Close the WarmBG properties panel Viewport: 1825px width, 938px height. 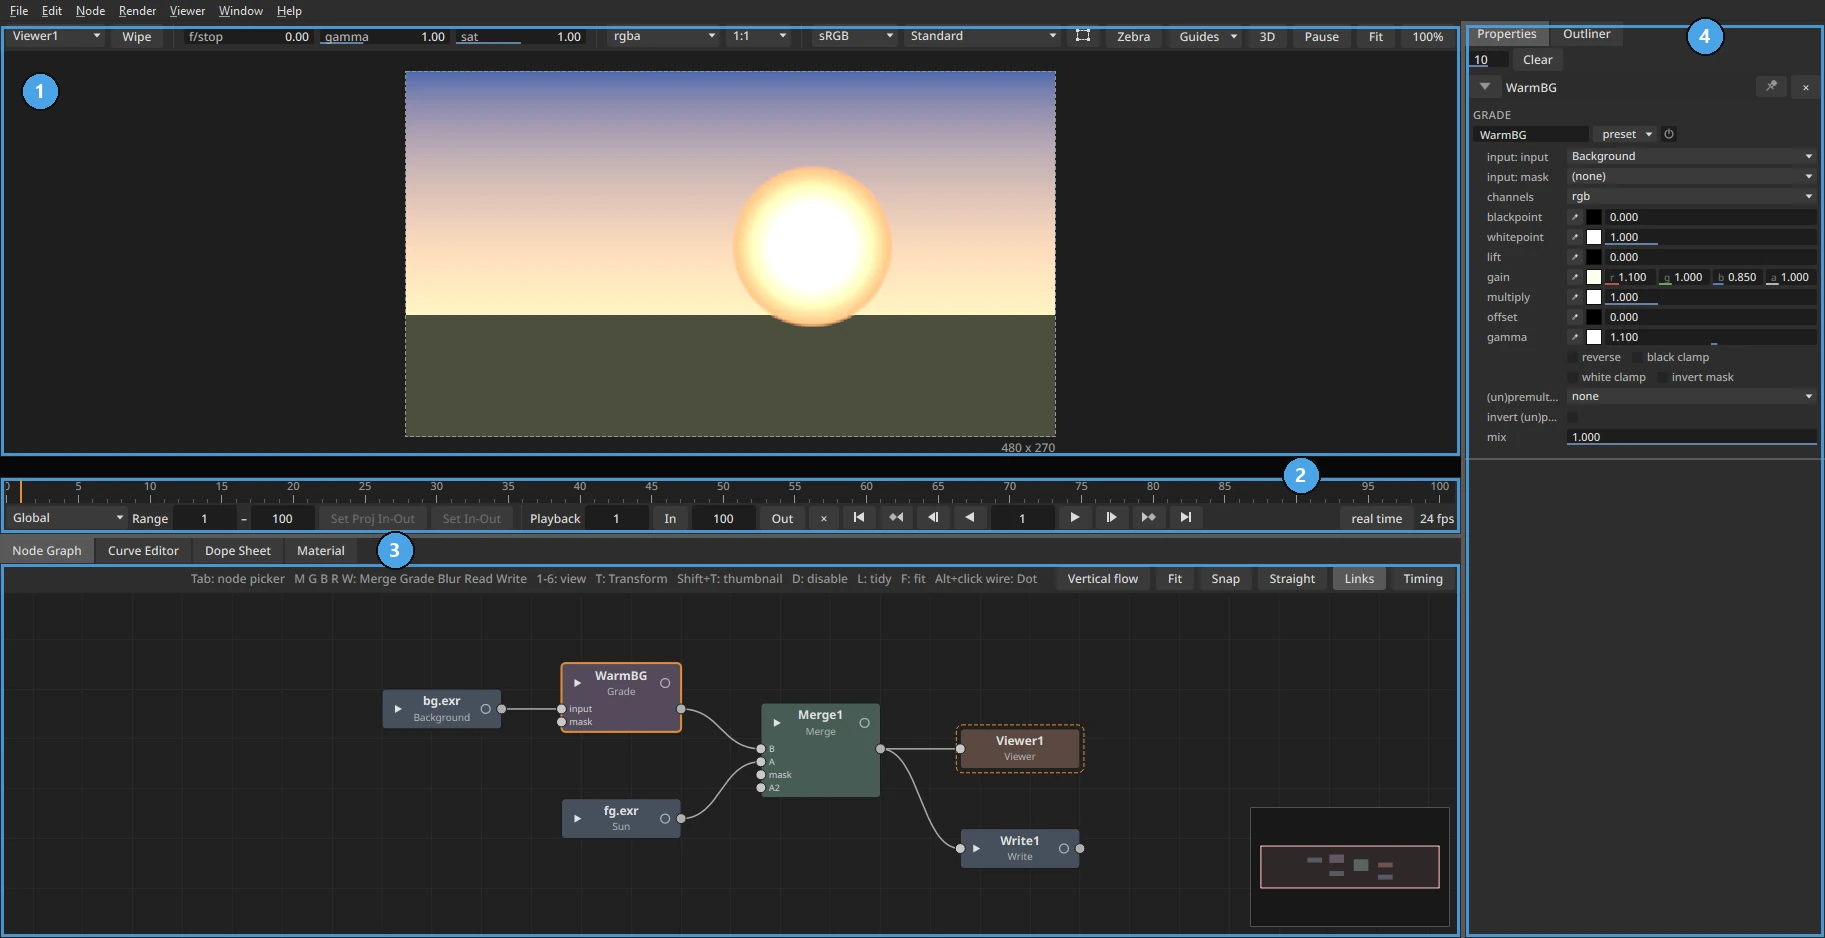click(x=1805, y=88)
